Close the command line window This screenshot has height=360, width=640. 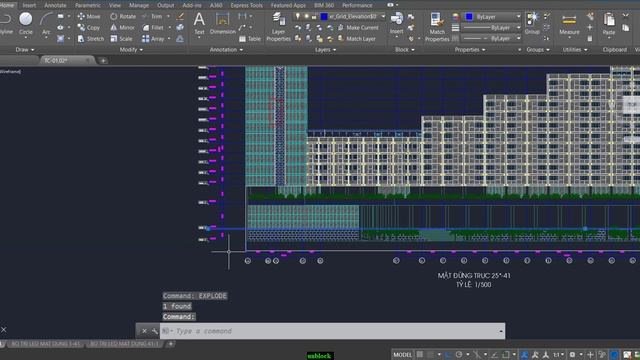tap(144, 331)
